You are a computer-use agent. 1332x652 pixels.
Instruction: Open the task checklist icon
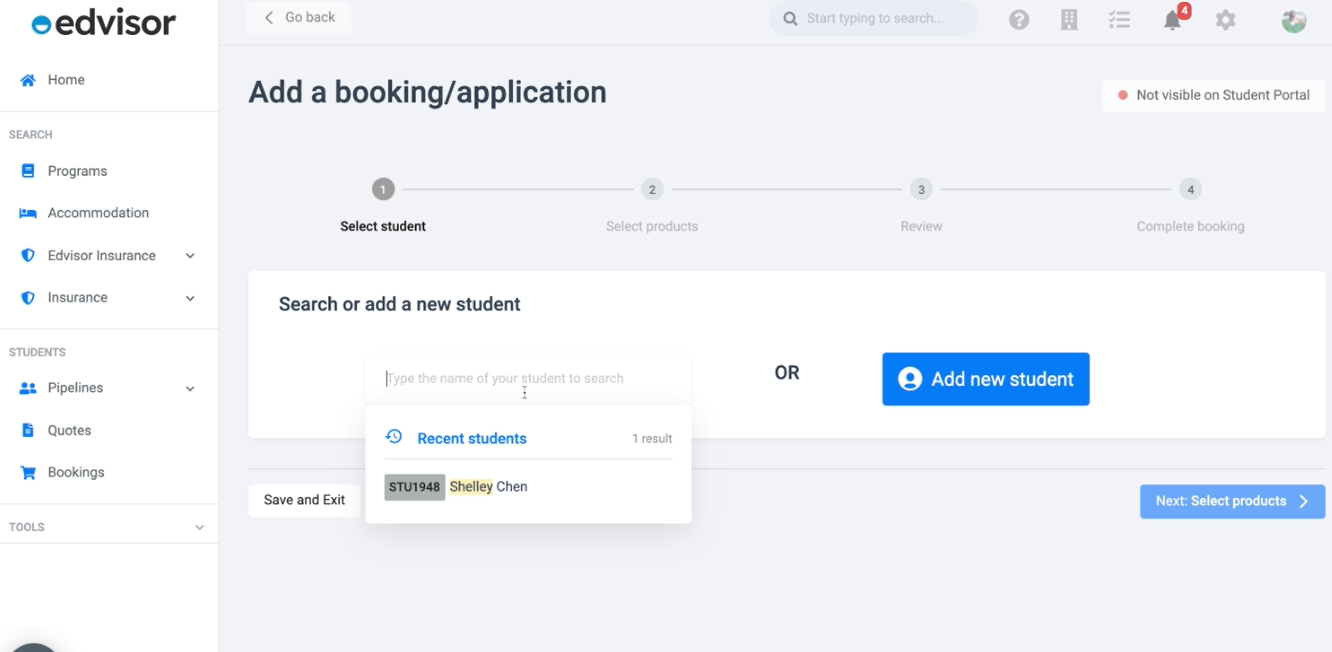1119,20
